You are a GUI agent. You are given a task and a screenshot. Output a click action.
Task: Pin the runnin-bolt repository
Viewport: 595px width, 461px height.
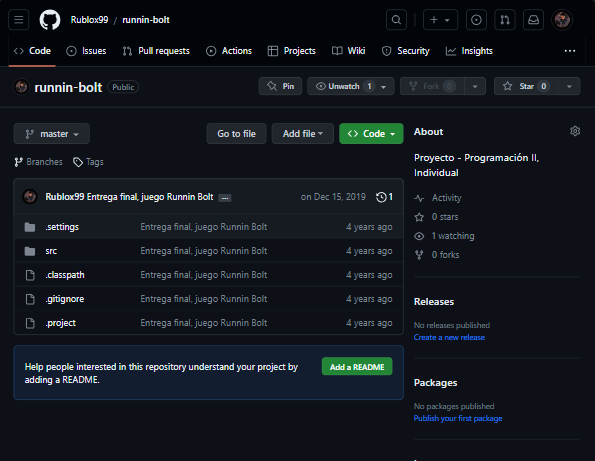(280, 86)
